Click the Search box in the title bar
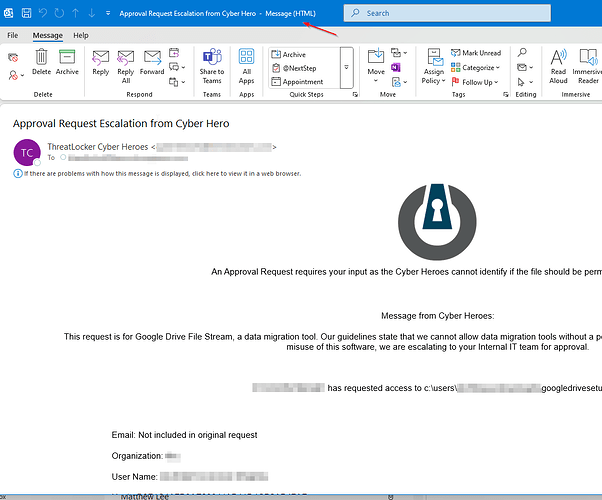602x500 pixels. click(x=447, y=13)
